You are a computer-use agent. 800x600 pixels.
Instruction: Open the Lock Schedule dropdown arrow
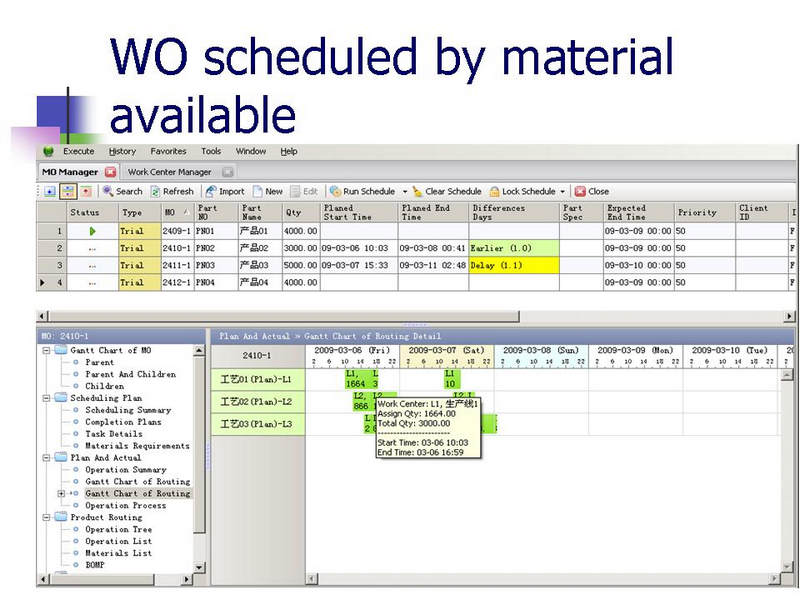(x=563, y=192)
